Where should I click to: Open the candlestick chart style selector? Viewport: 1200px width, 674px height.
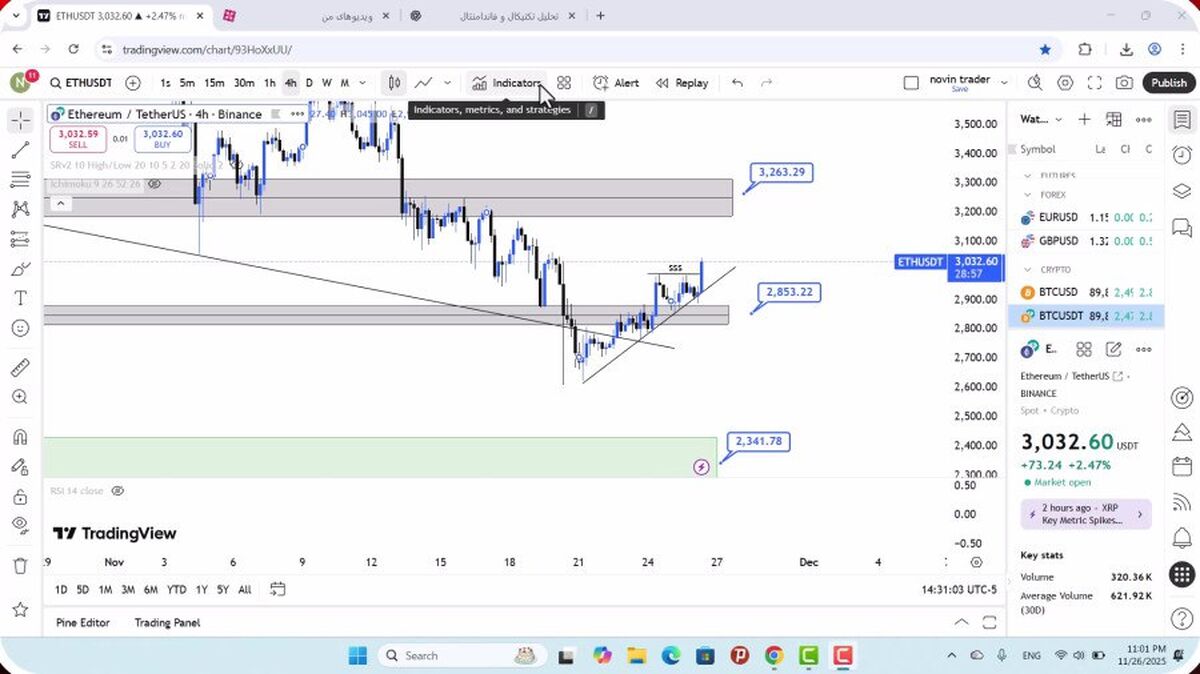tap(395, 83)
